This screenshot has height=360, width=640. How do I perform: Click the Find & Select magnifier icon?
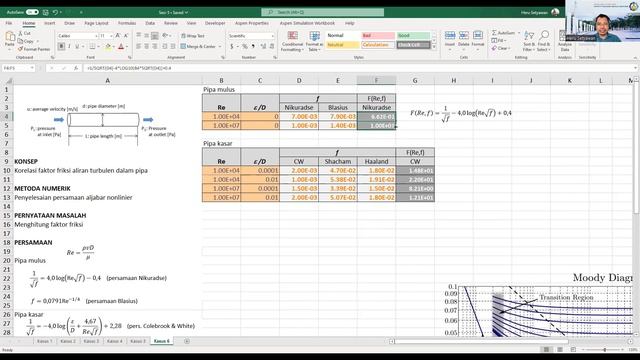click(x=544, y=36)
